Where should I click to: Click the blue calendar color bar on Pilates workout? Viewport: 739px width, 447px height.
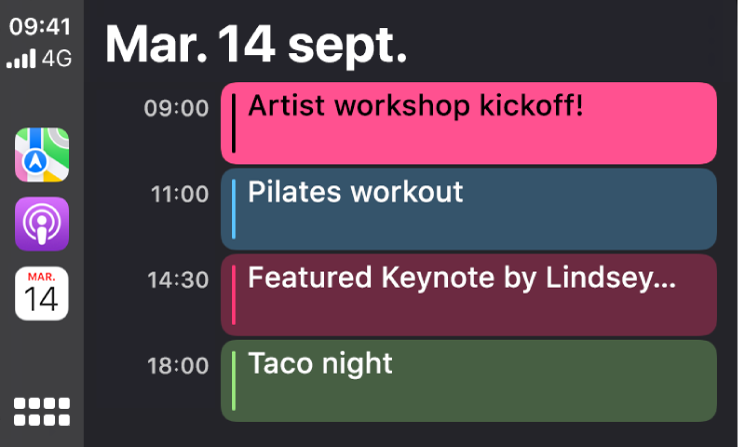[x=234, y=209]
